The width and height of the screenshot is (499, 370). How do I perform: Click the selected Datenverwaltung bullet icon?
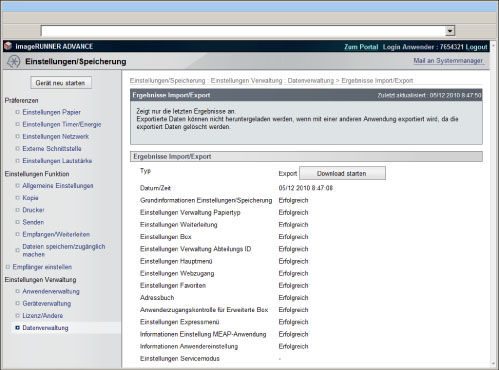click(18, 328)
